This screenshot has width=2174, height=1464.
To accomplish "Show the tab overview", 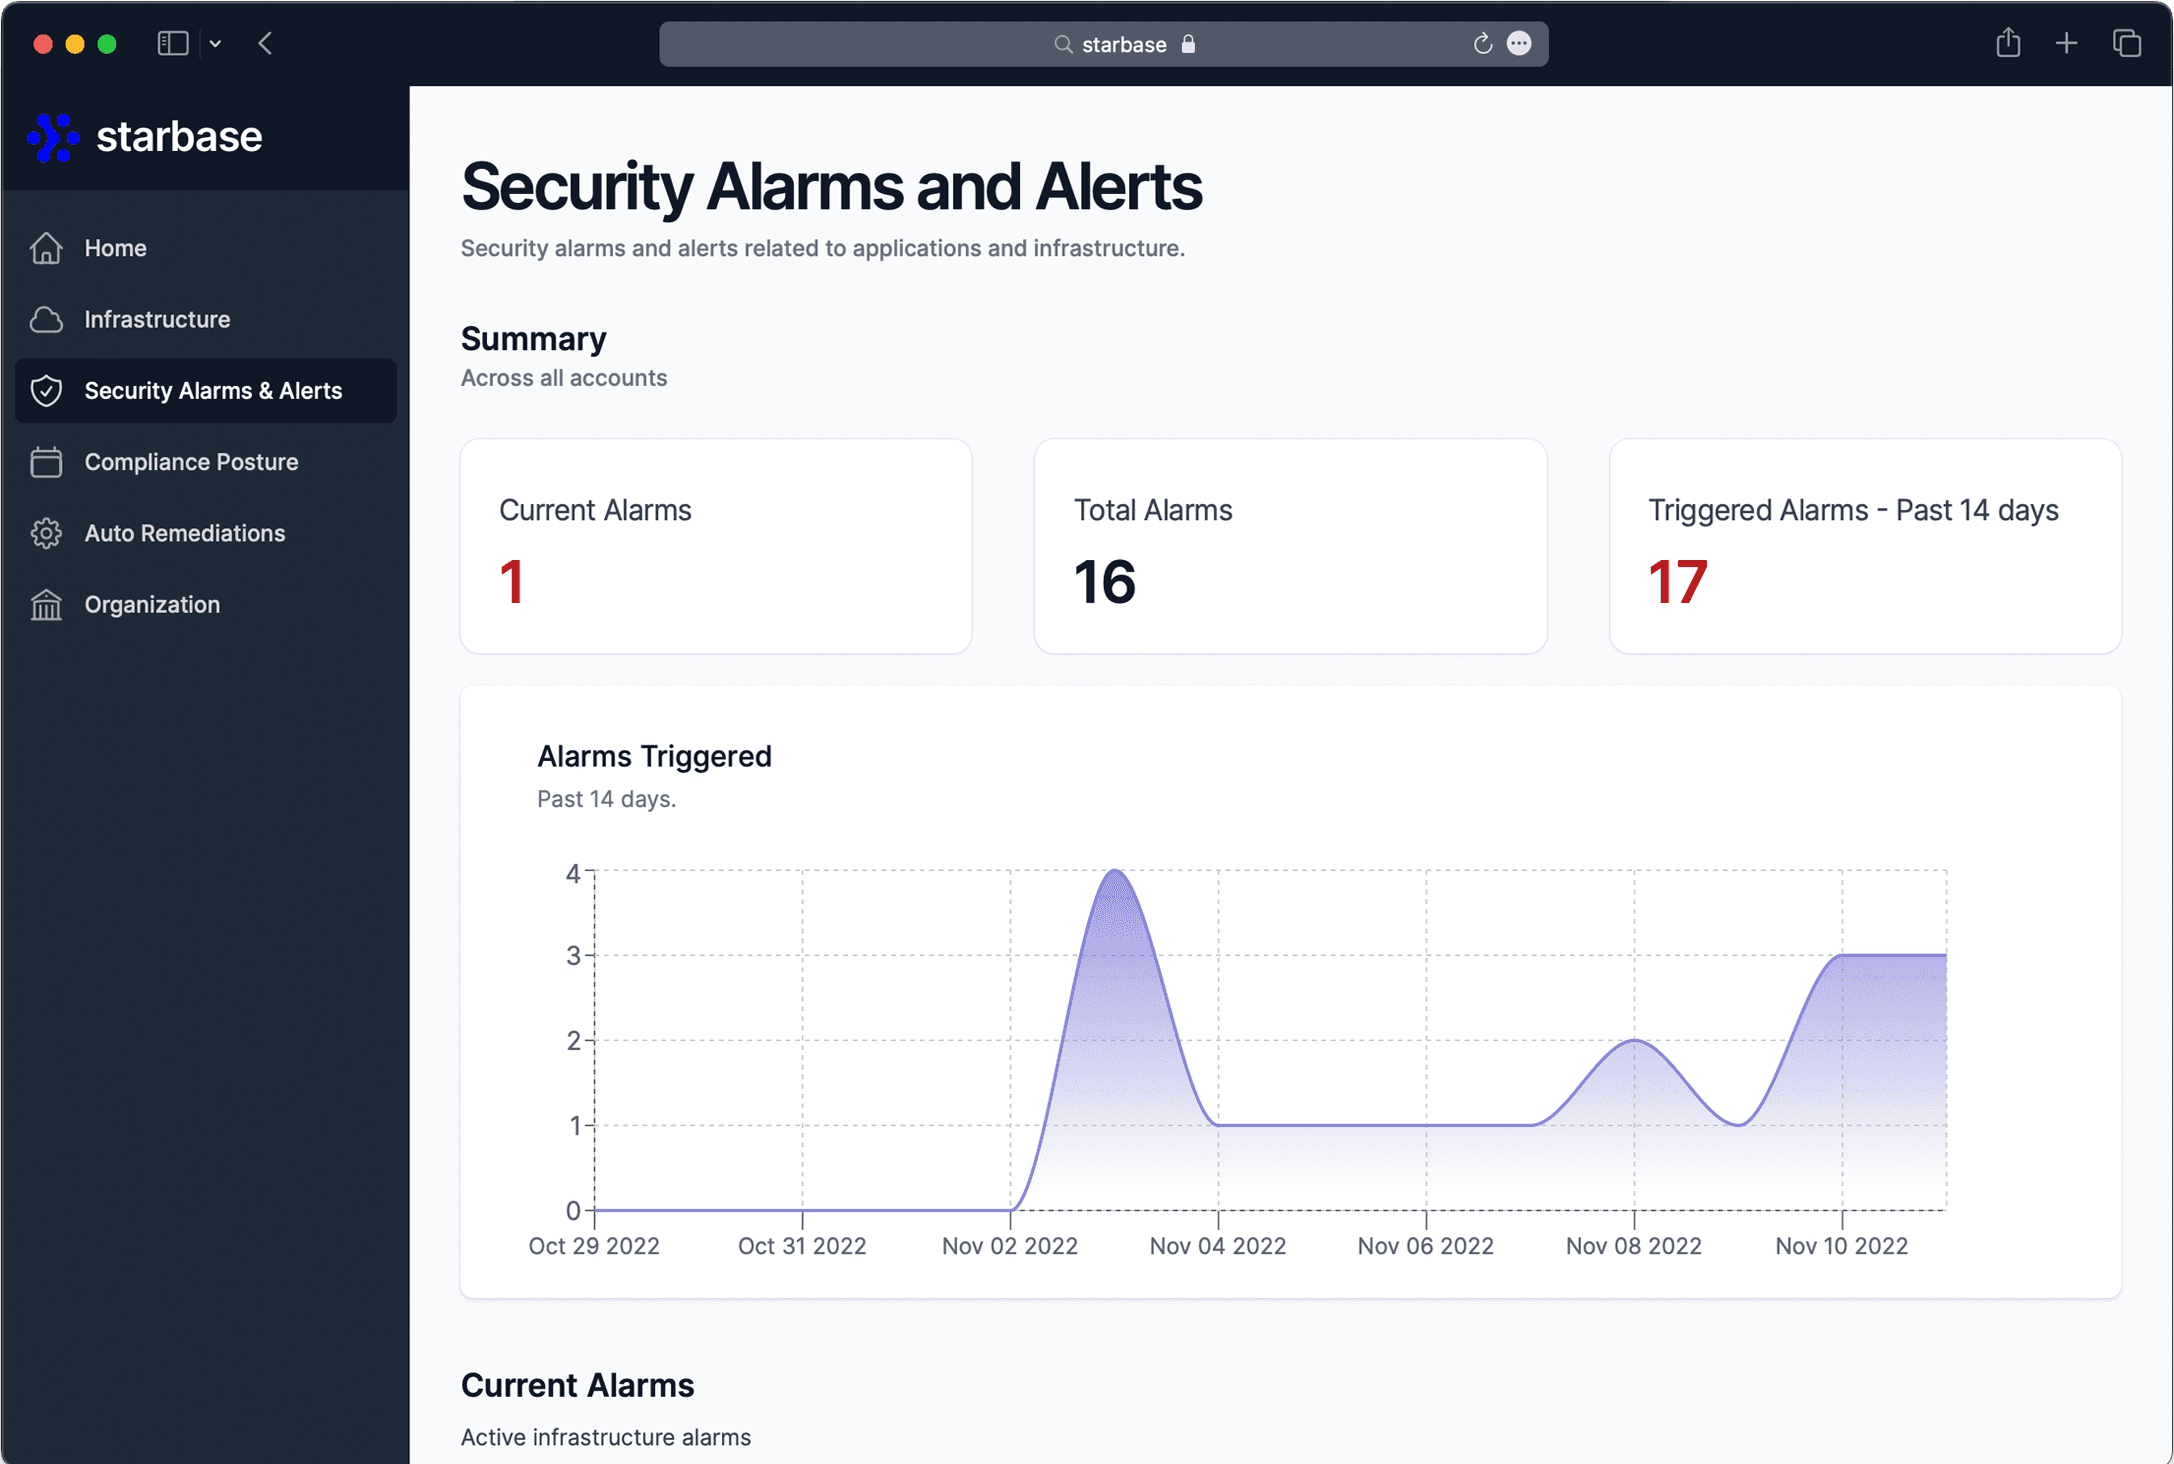I will coord(2126,44).
